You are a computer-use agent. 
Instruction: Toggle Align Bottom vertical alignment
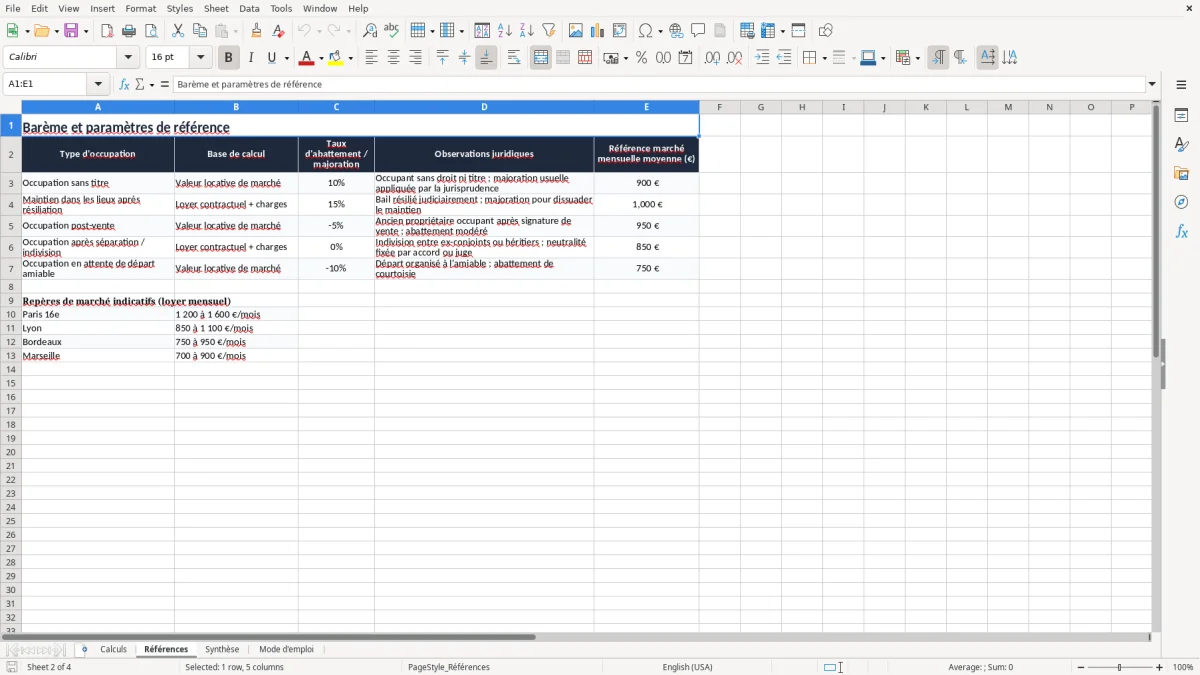tap(486, 58)
